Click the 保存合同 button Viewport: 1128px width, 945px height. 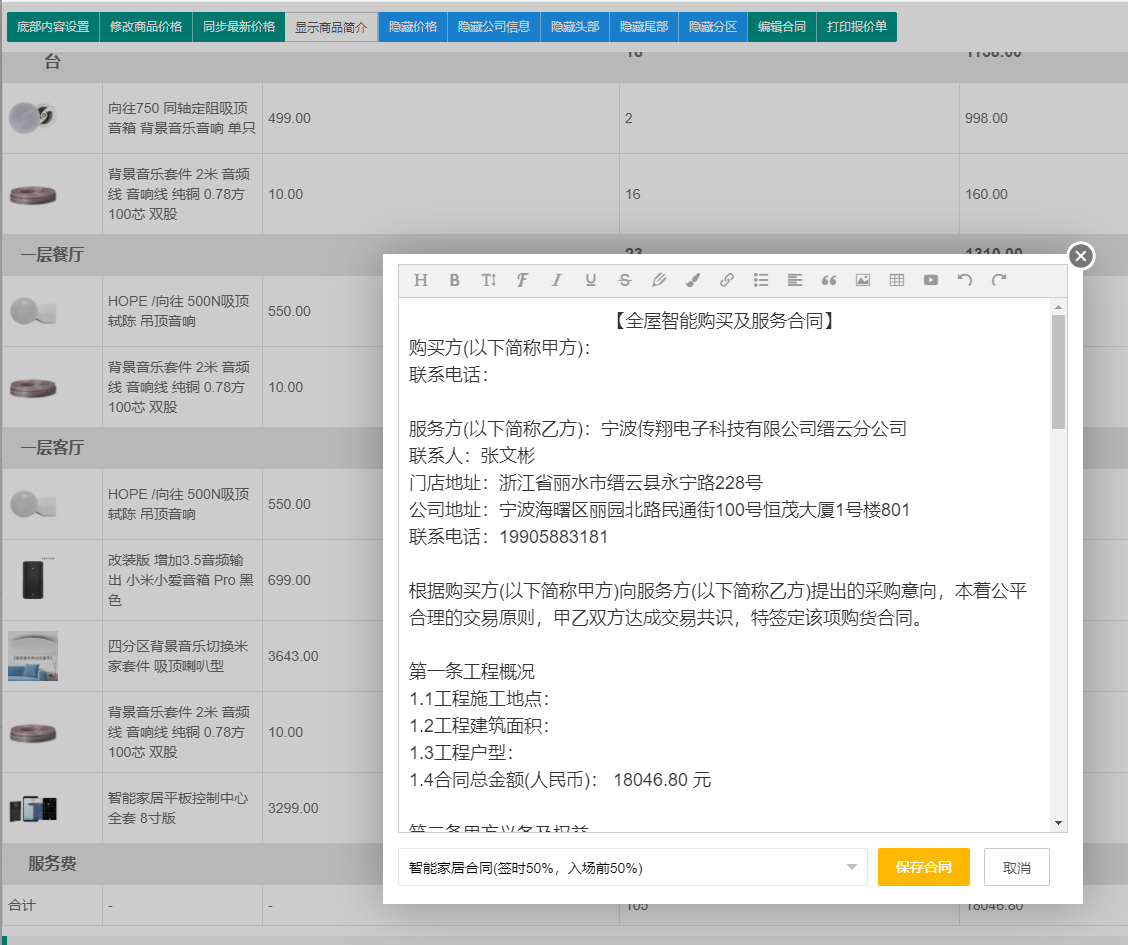coord(923,867)
